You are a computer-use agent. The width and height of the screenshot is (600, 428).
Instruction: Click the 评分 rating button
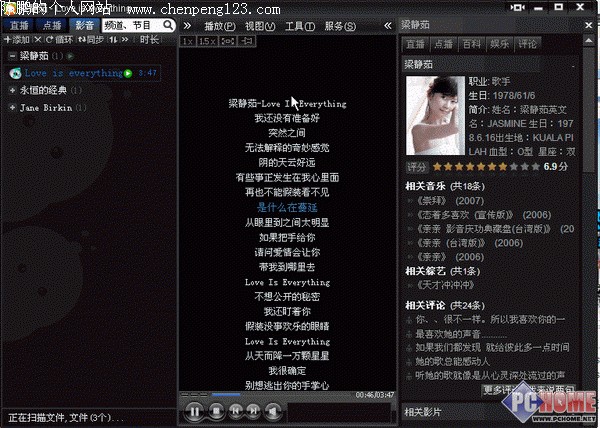pos(416,167)
